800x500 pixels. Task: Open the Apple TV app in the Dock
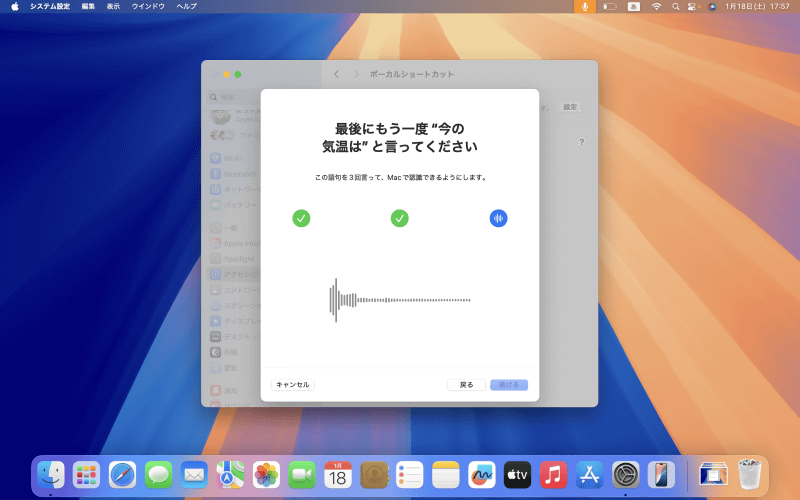coord(517,474)
